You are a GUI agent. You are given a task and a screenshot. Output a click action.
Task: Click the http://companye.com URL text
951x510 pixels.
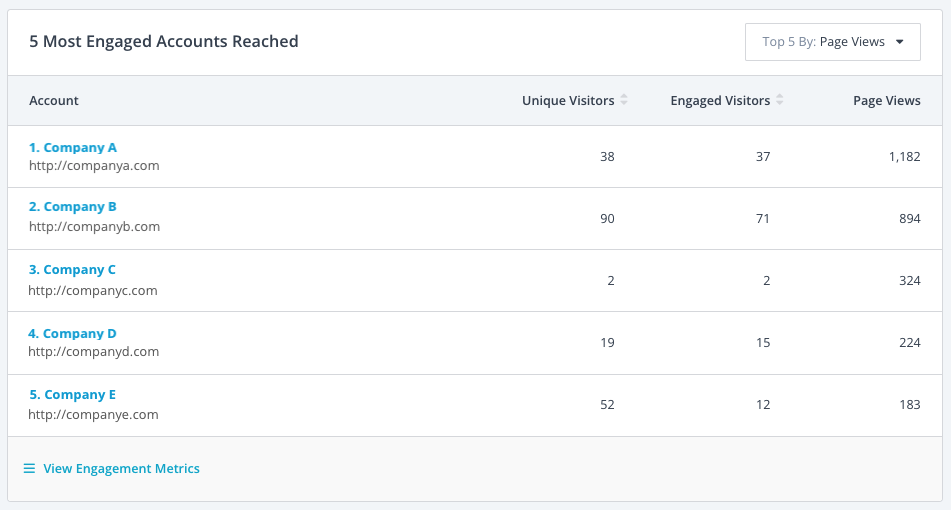tap(93, 414)
